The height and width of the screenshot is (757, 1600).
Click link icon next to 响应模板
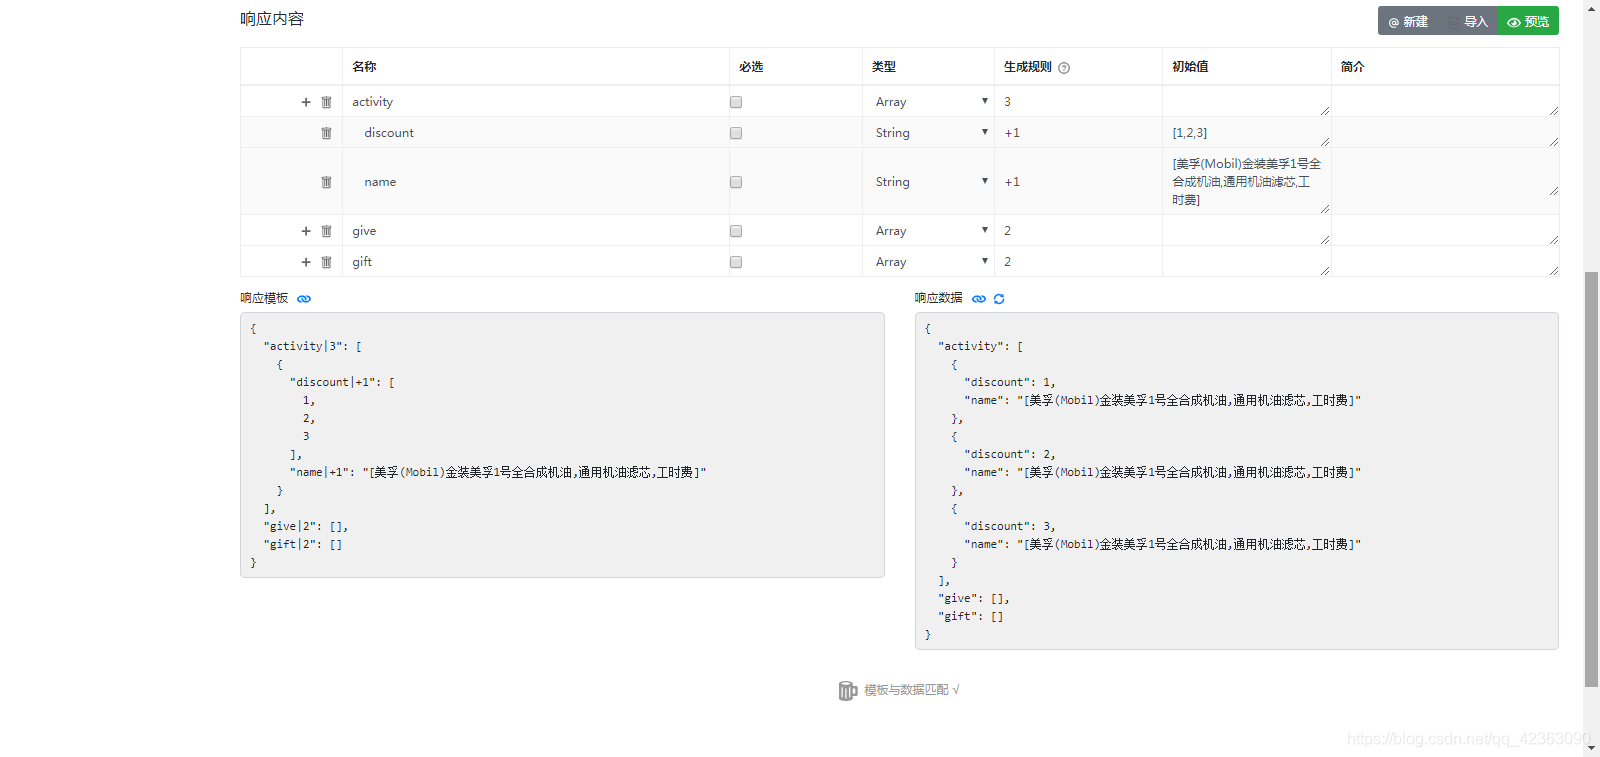point(304,299)
